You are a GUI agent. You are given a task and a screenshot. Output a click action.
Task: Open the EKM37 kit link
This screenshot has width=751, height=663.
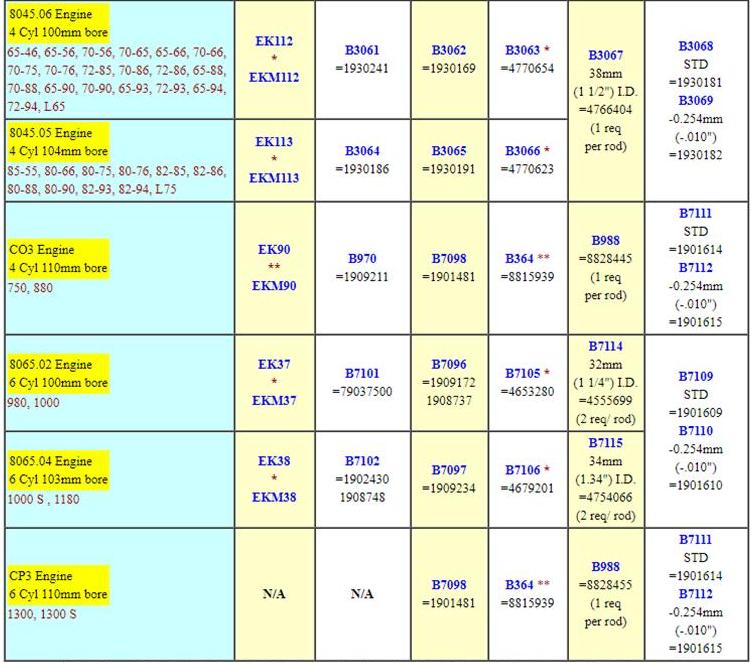tap(274, 400)
